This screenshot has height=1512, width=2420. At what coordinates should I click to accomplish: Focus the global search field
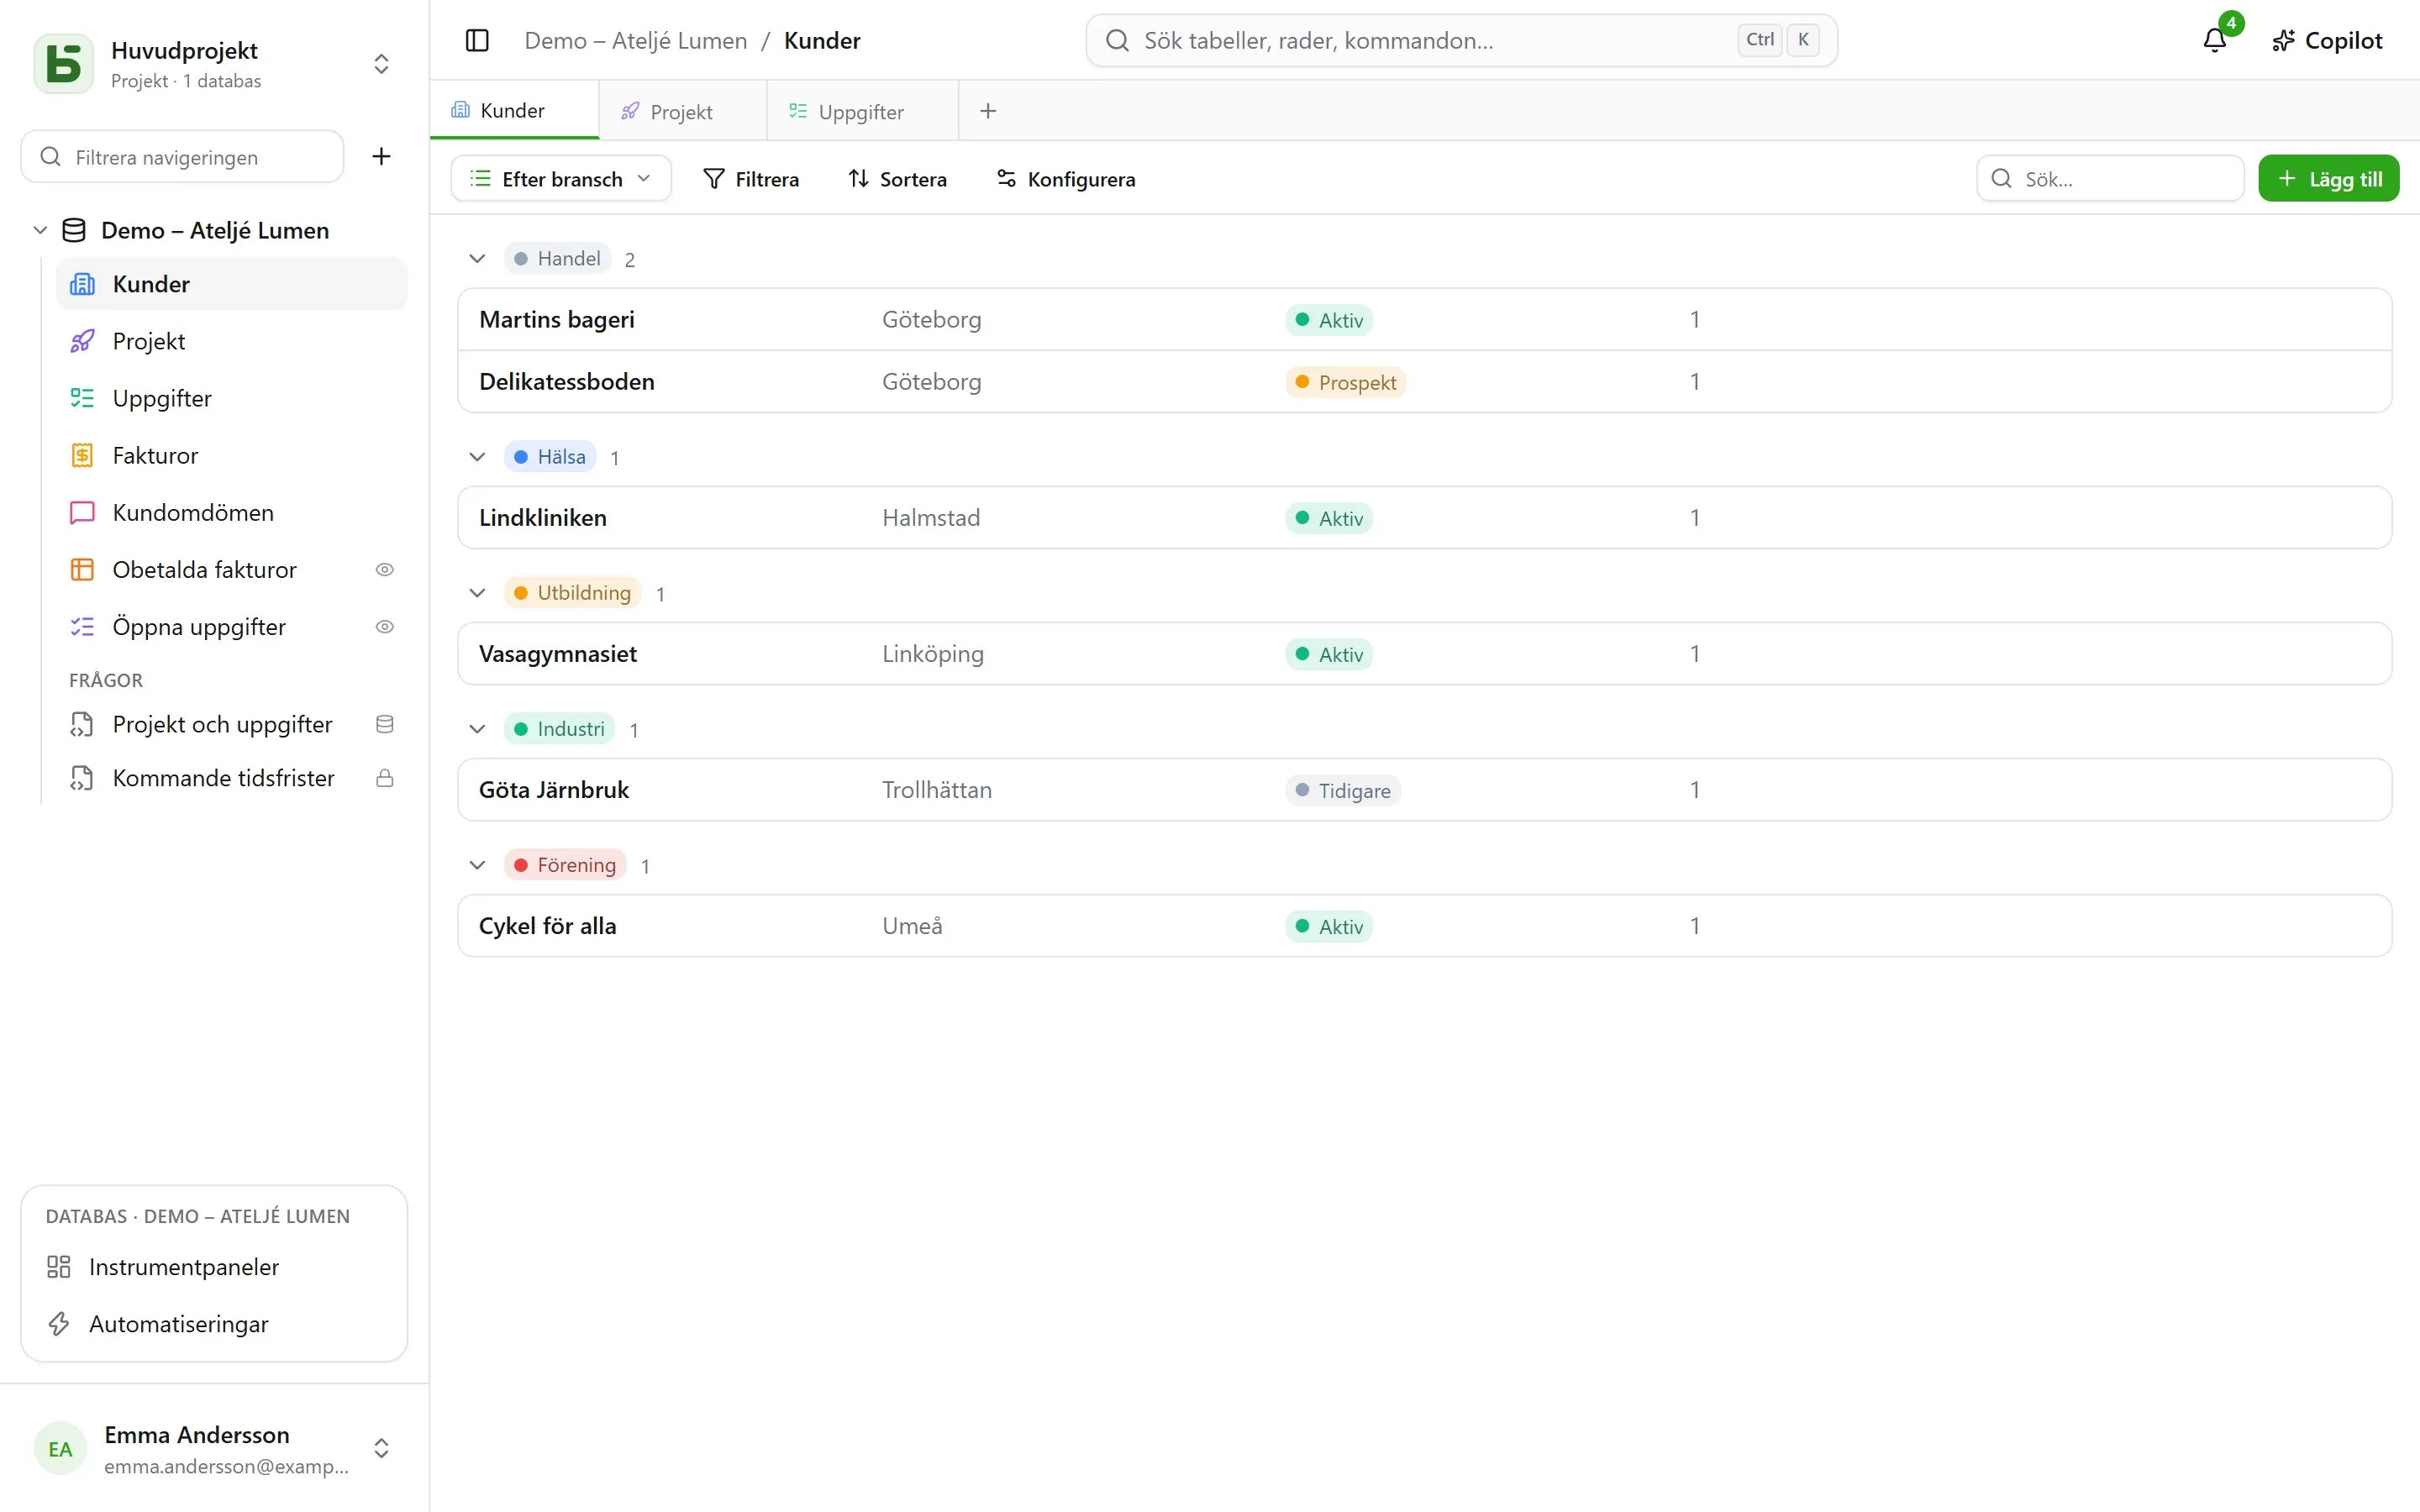pos(1461,40)
